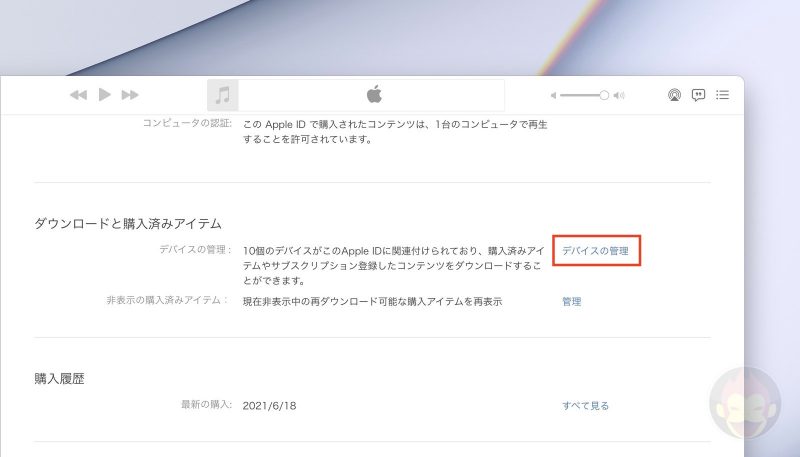The width and height of the screenshot is (800, 457).
Task: Click the 非表示の購入済みアイテム label
Action: pyautogui.click(x=167, y=300)
